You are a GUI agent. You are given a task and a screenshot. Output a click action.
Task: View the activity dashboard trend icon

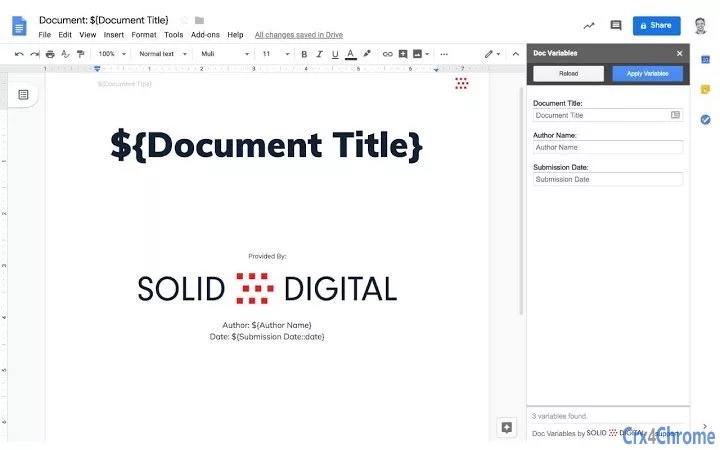(x=589, y=26)
